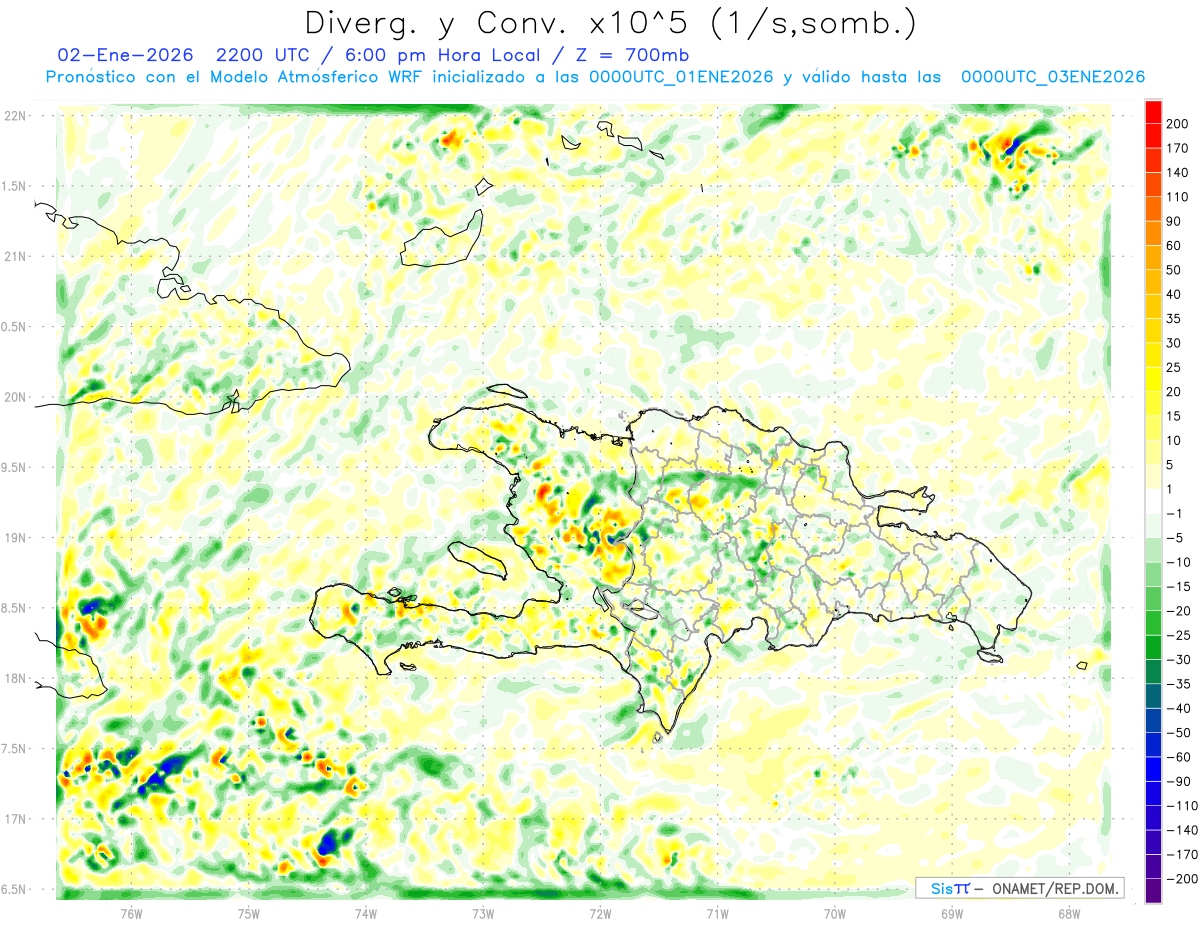The image size is (1200, 927).
Task: Click the positive "140" colorbar value
Action: click(1178, 172)
